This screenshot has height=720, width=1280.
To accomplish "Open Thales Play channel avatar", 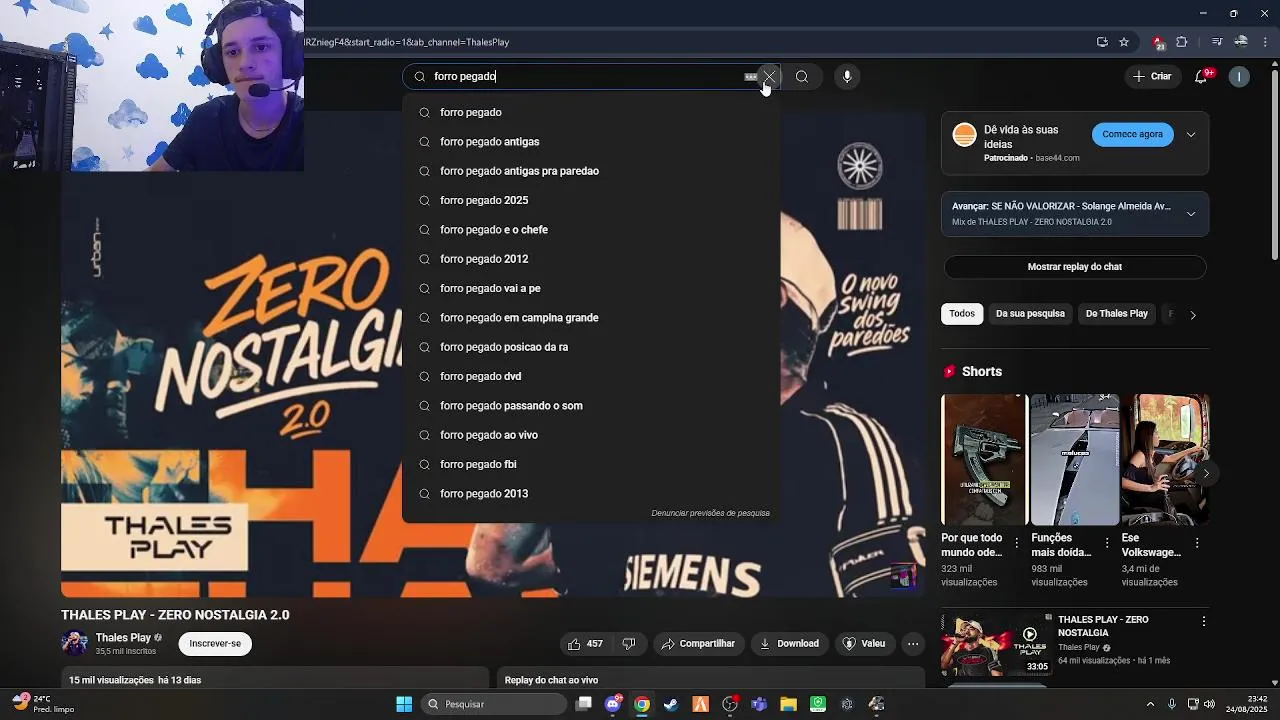I will tap(74, 644).
